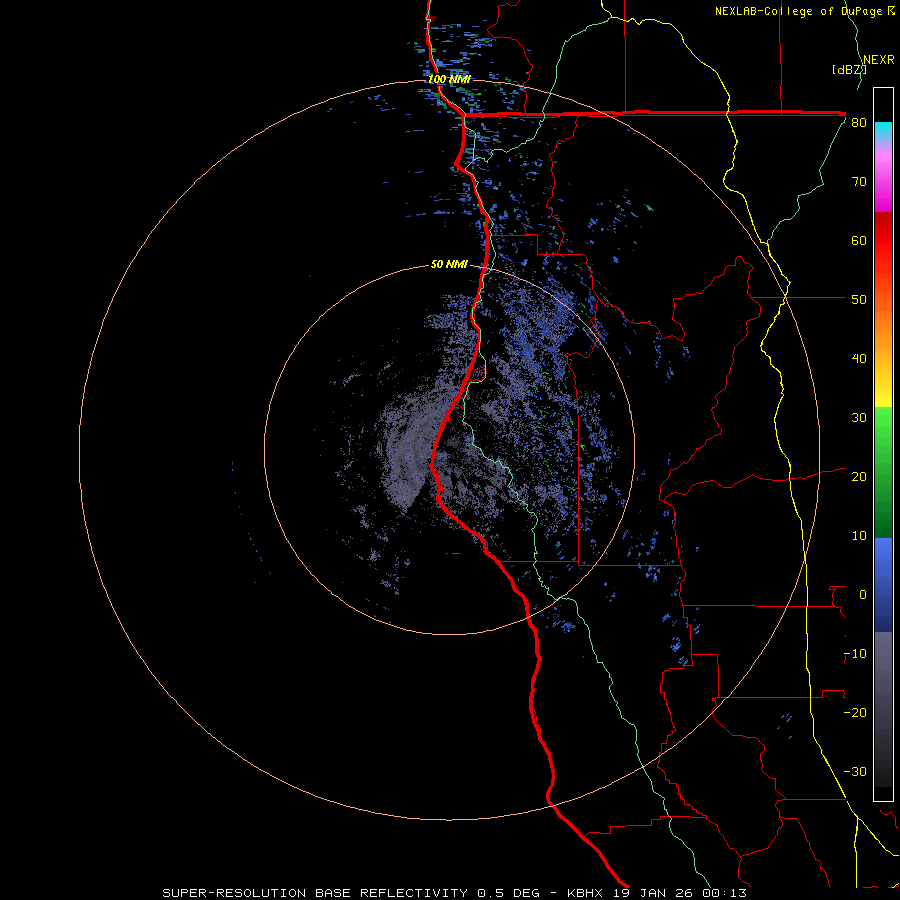
Task: Click the 50 NMI range ring label
Action: (x=449, y=265)
